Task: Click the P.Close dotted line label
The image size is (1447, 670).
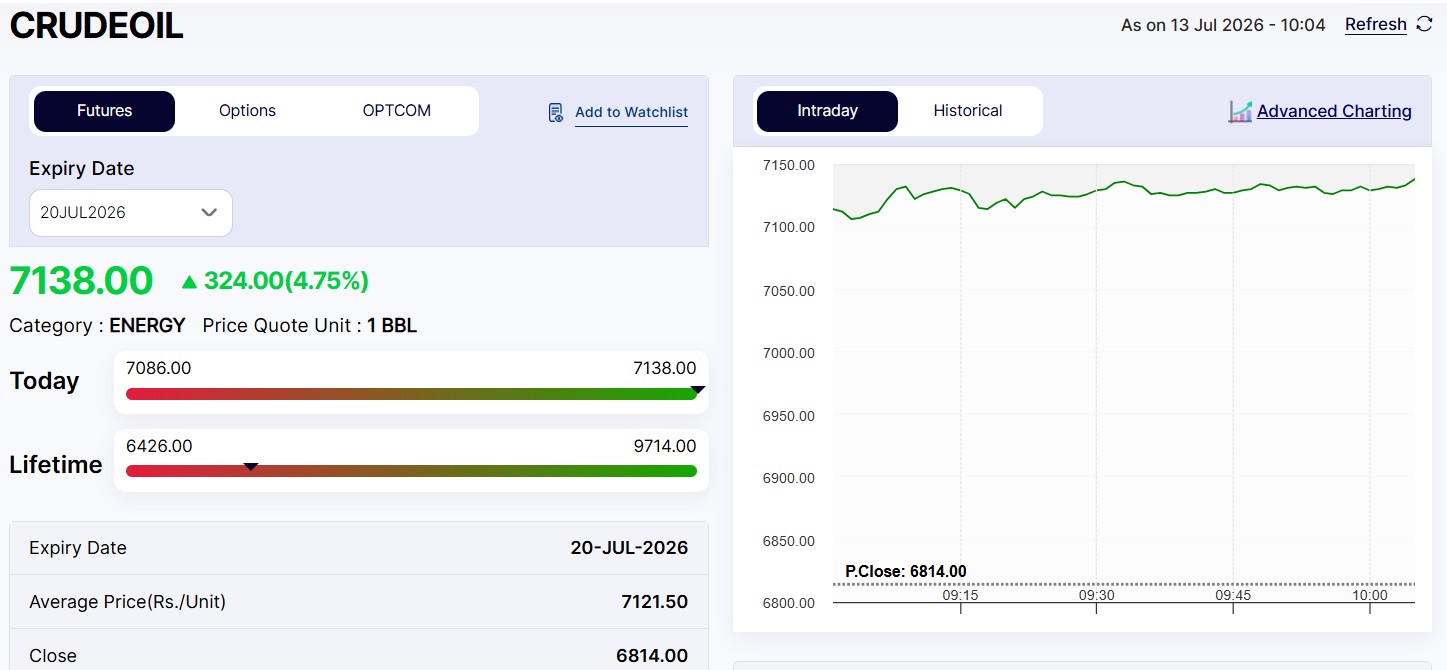Action: point(905,572)
